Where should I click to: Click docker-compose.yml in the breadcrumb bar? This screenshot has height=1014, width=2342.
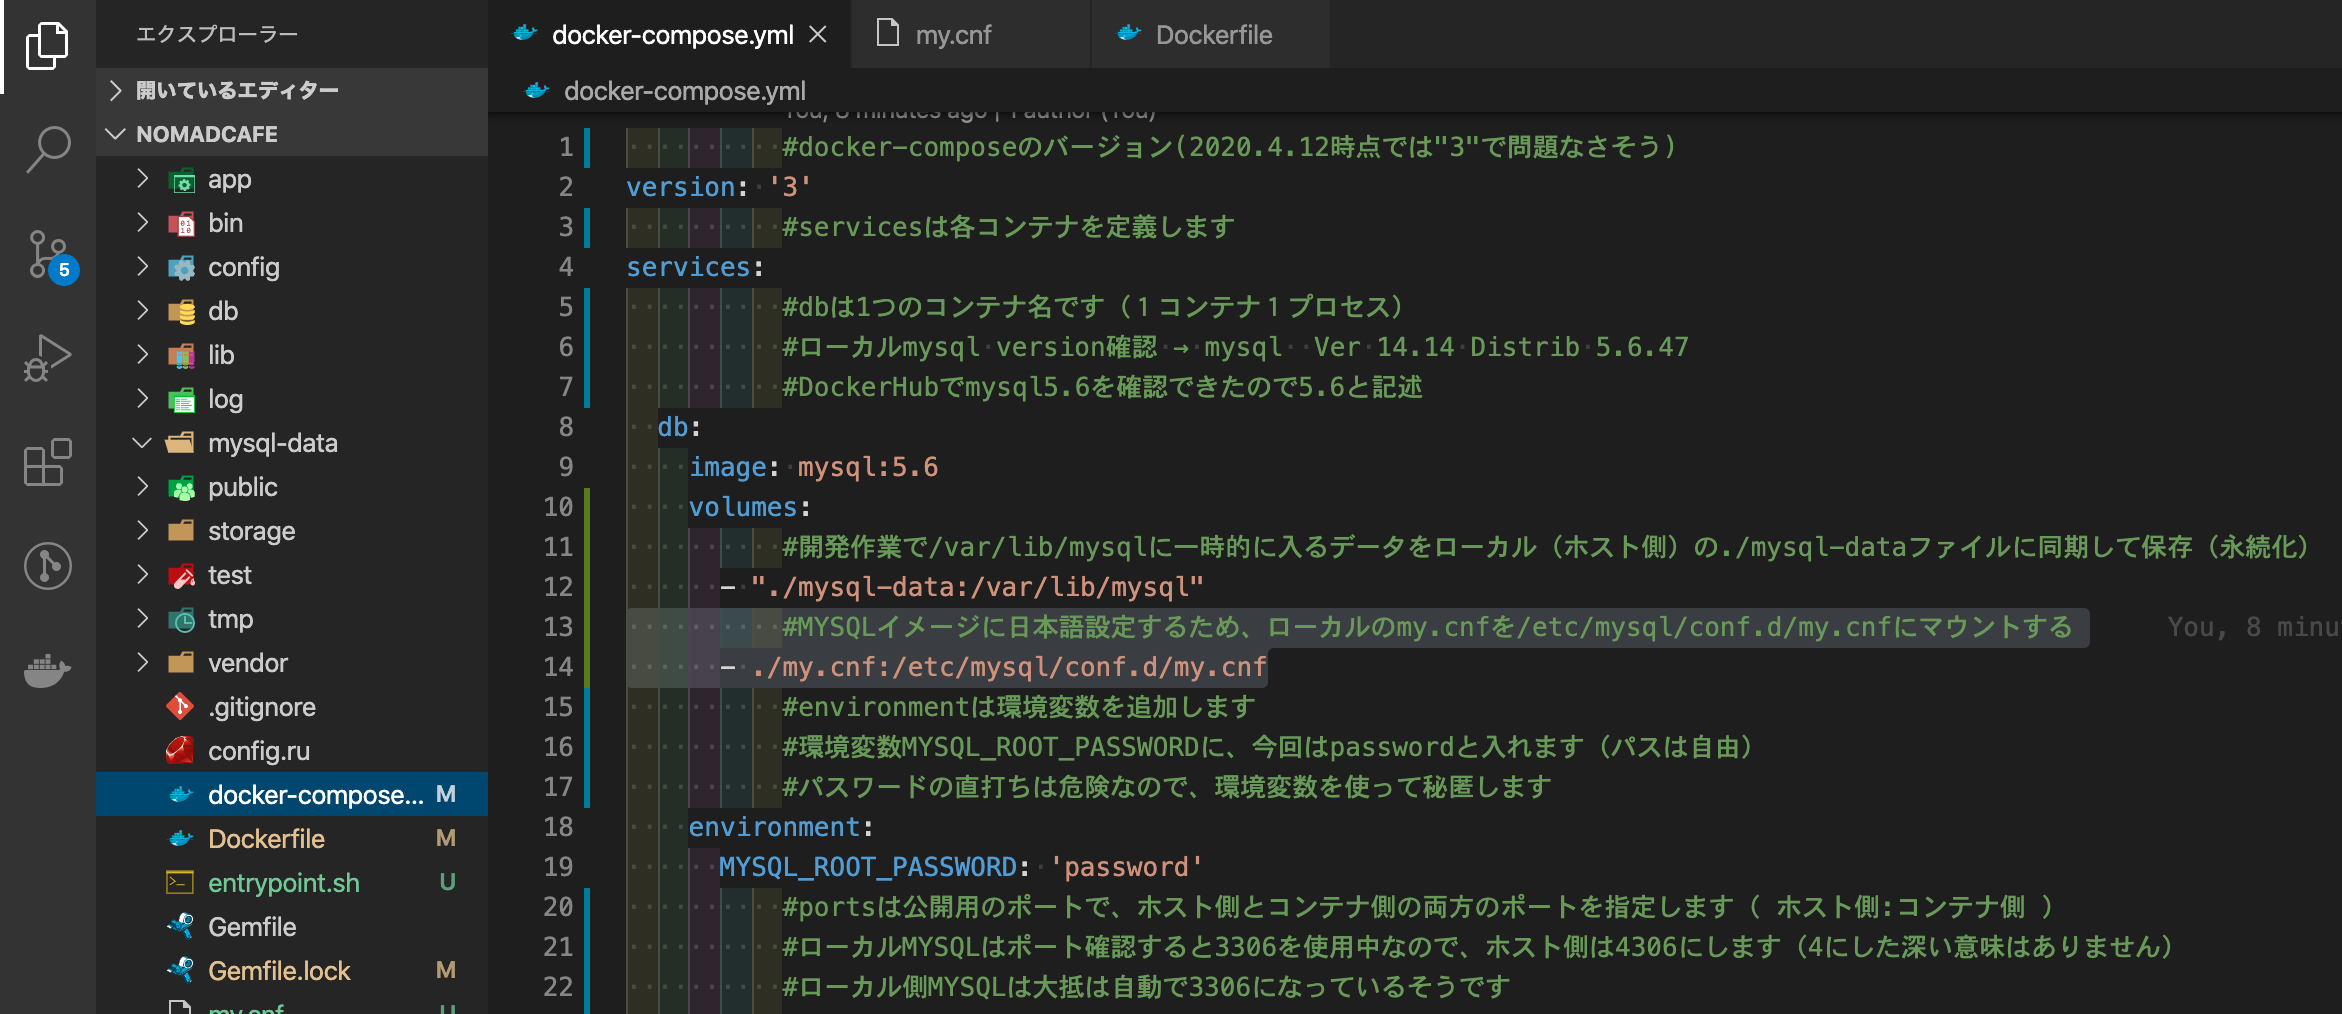[x=684, y=91]
